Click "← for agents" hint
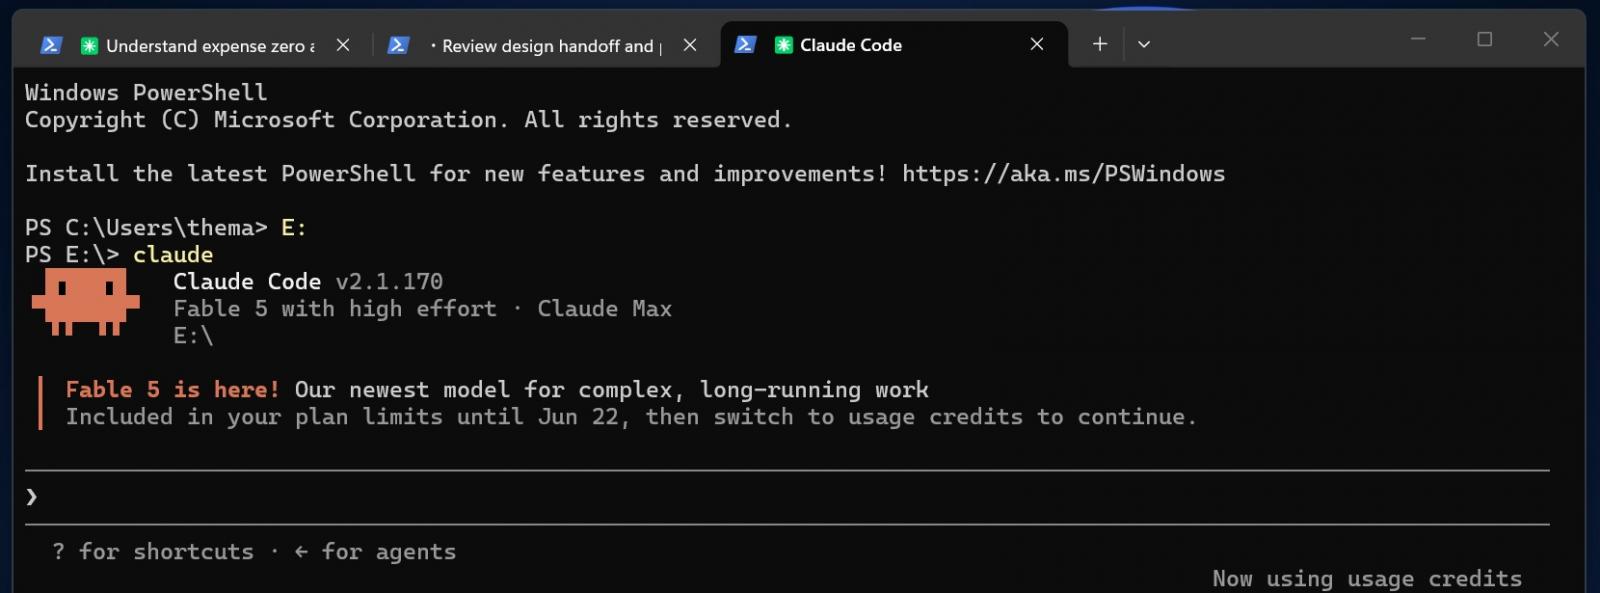 pyautogui.click(x=375, y=552)
